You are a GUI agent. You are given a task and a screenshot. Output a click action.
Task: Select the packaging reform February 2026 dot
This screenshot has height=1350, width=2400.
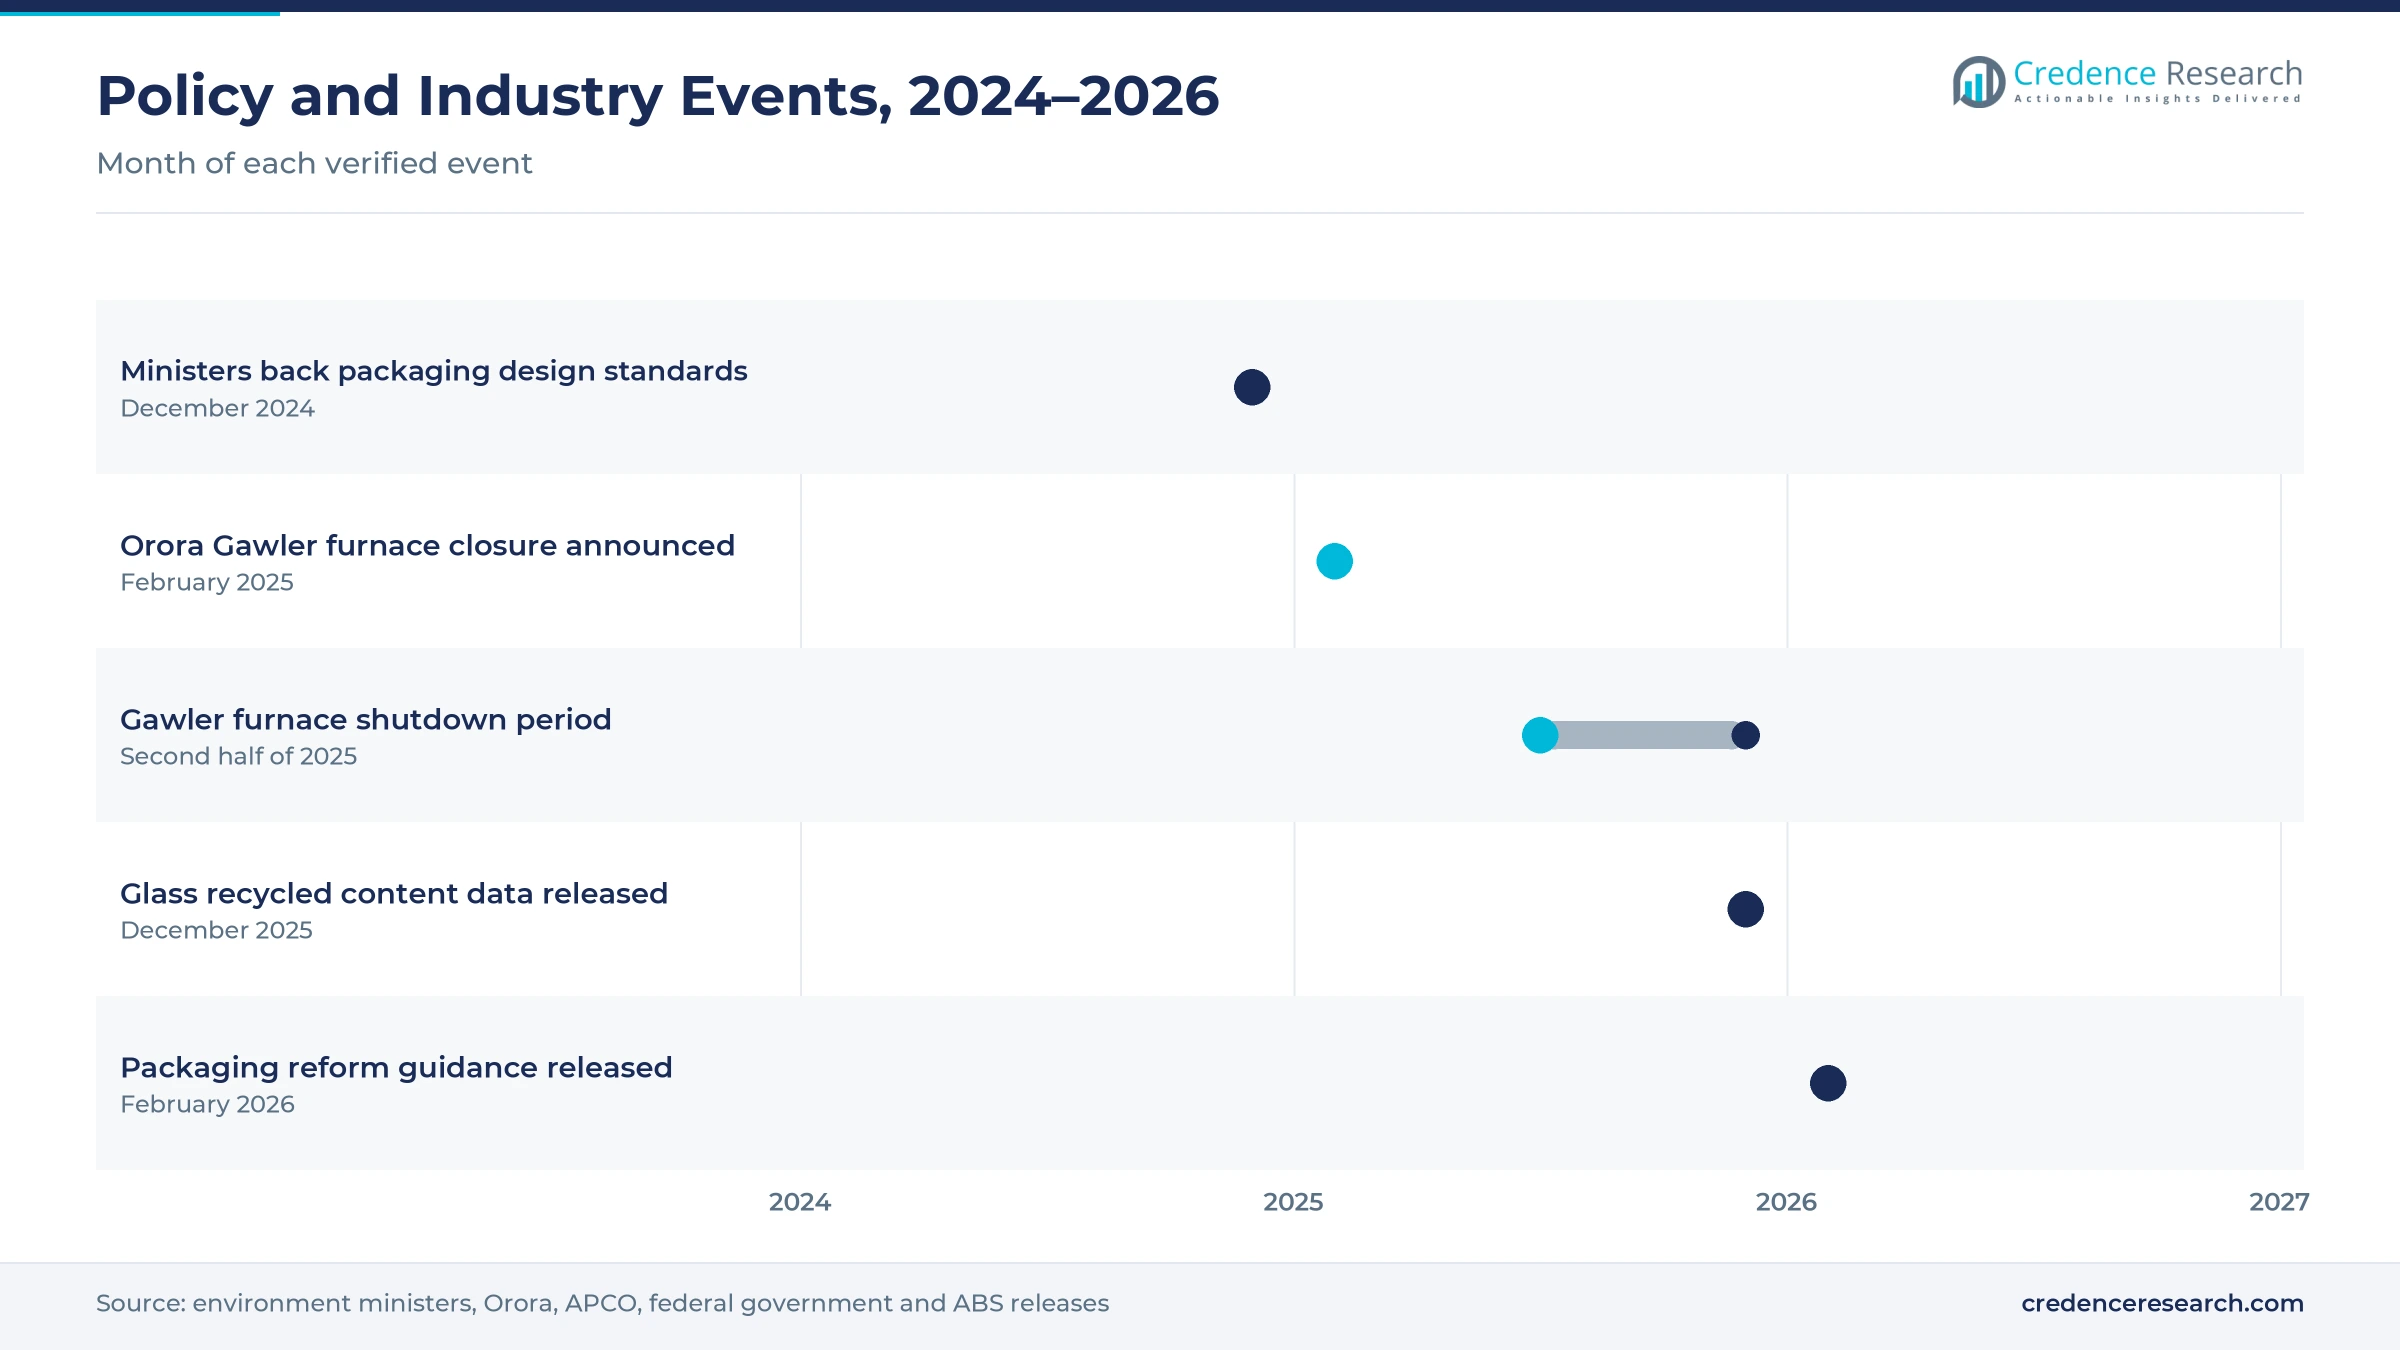(x=1828, y=1083)
